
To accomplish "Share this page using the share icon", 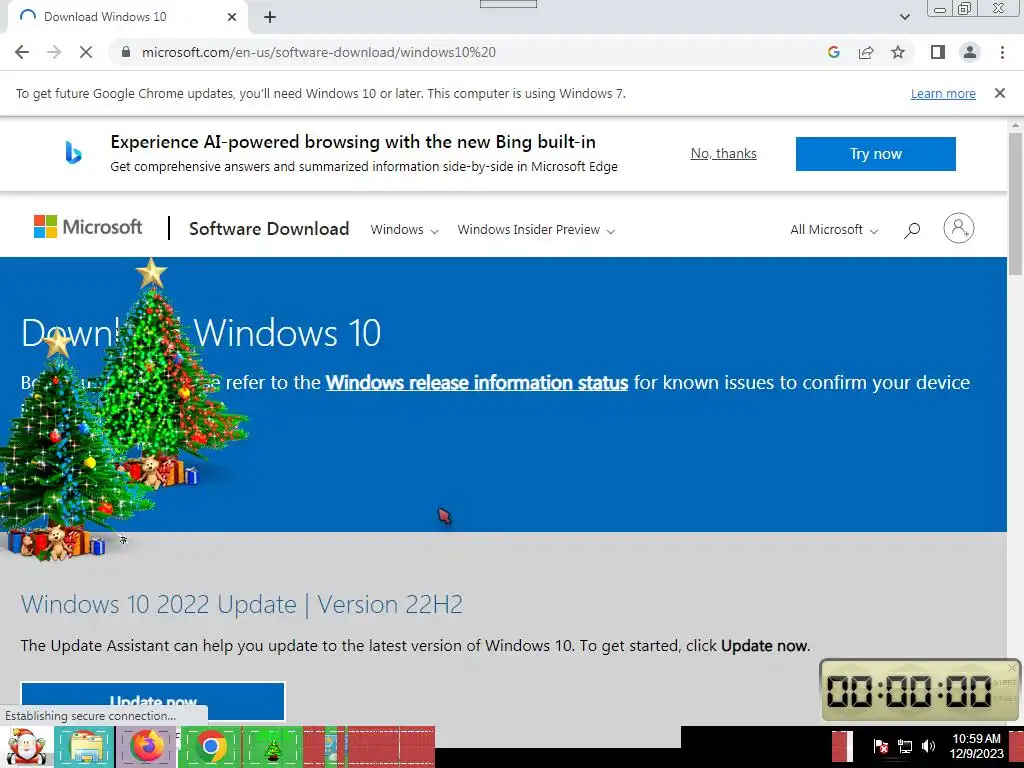I will 866,52.
